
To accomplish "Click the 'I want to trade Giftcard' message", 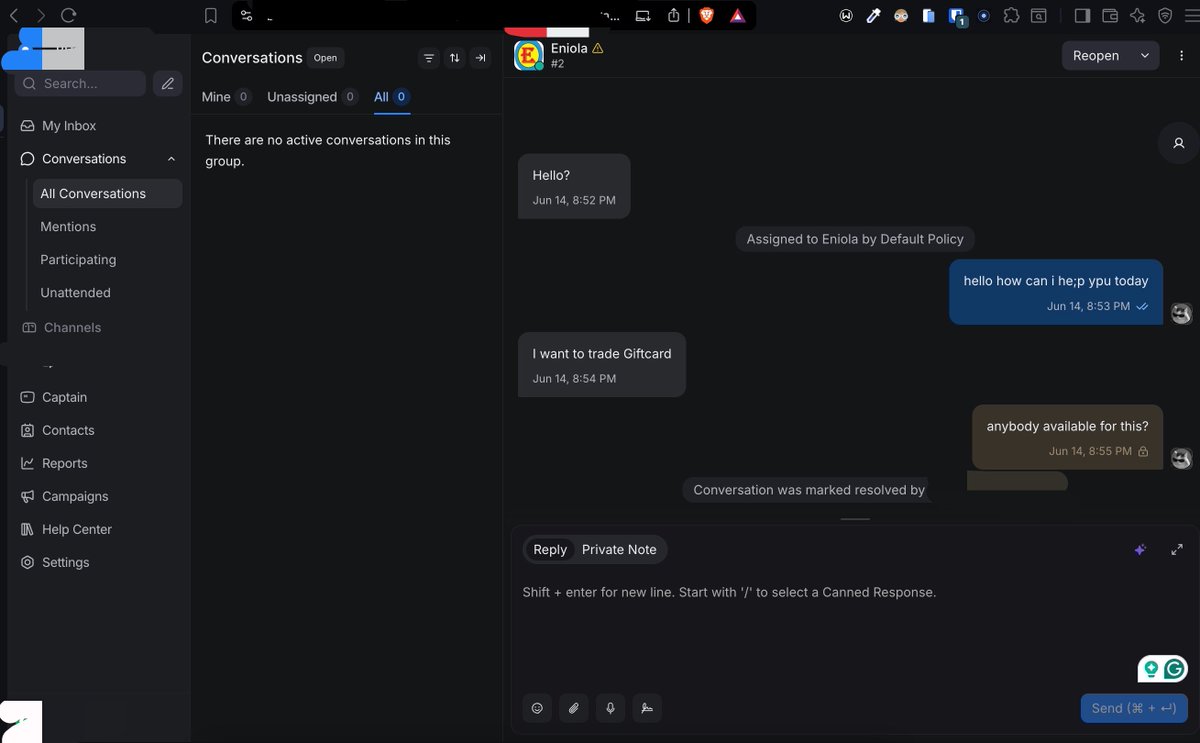I will tap(602, 365).
